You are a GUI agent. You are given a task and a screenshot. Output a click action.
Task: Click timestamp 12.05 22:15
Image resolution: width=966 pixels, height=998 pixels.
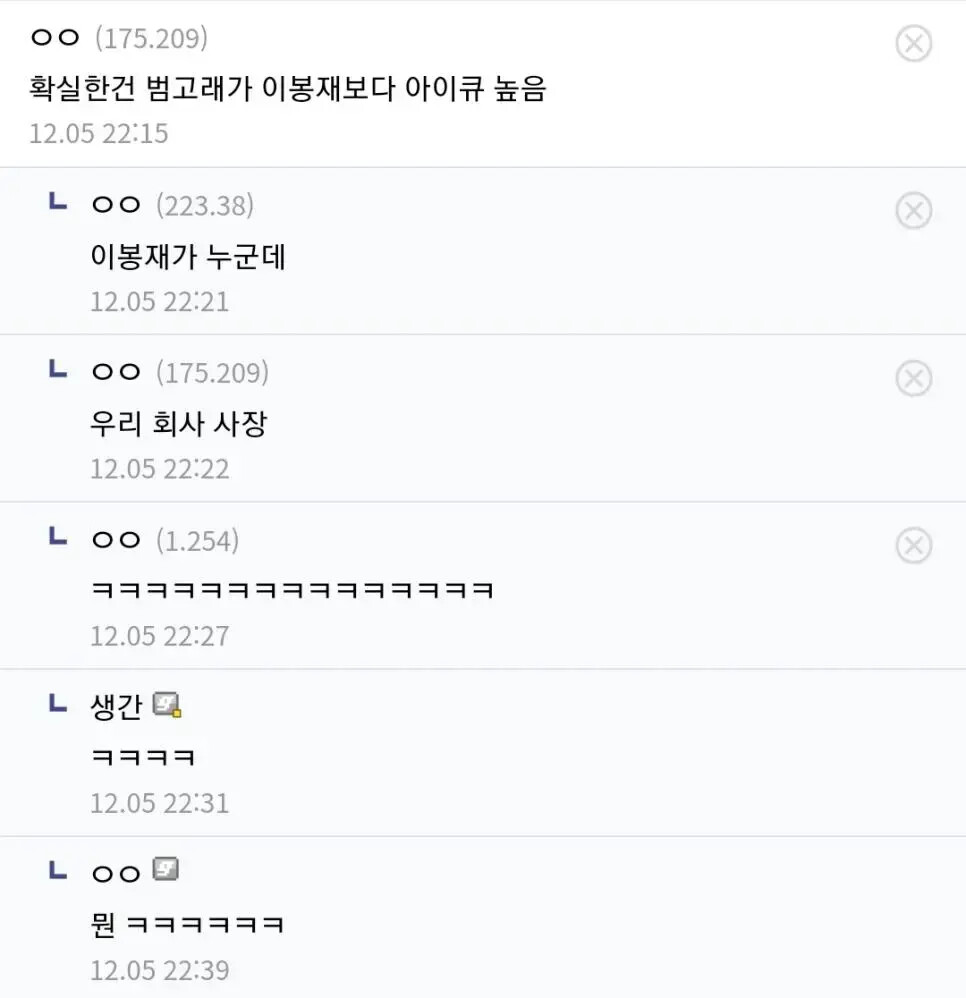[x=99, y=134]
